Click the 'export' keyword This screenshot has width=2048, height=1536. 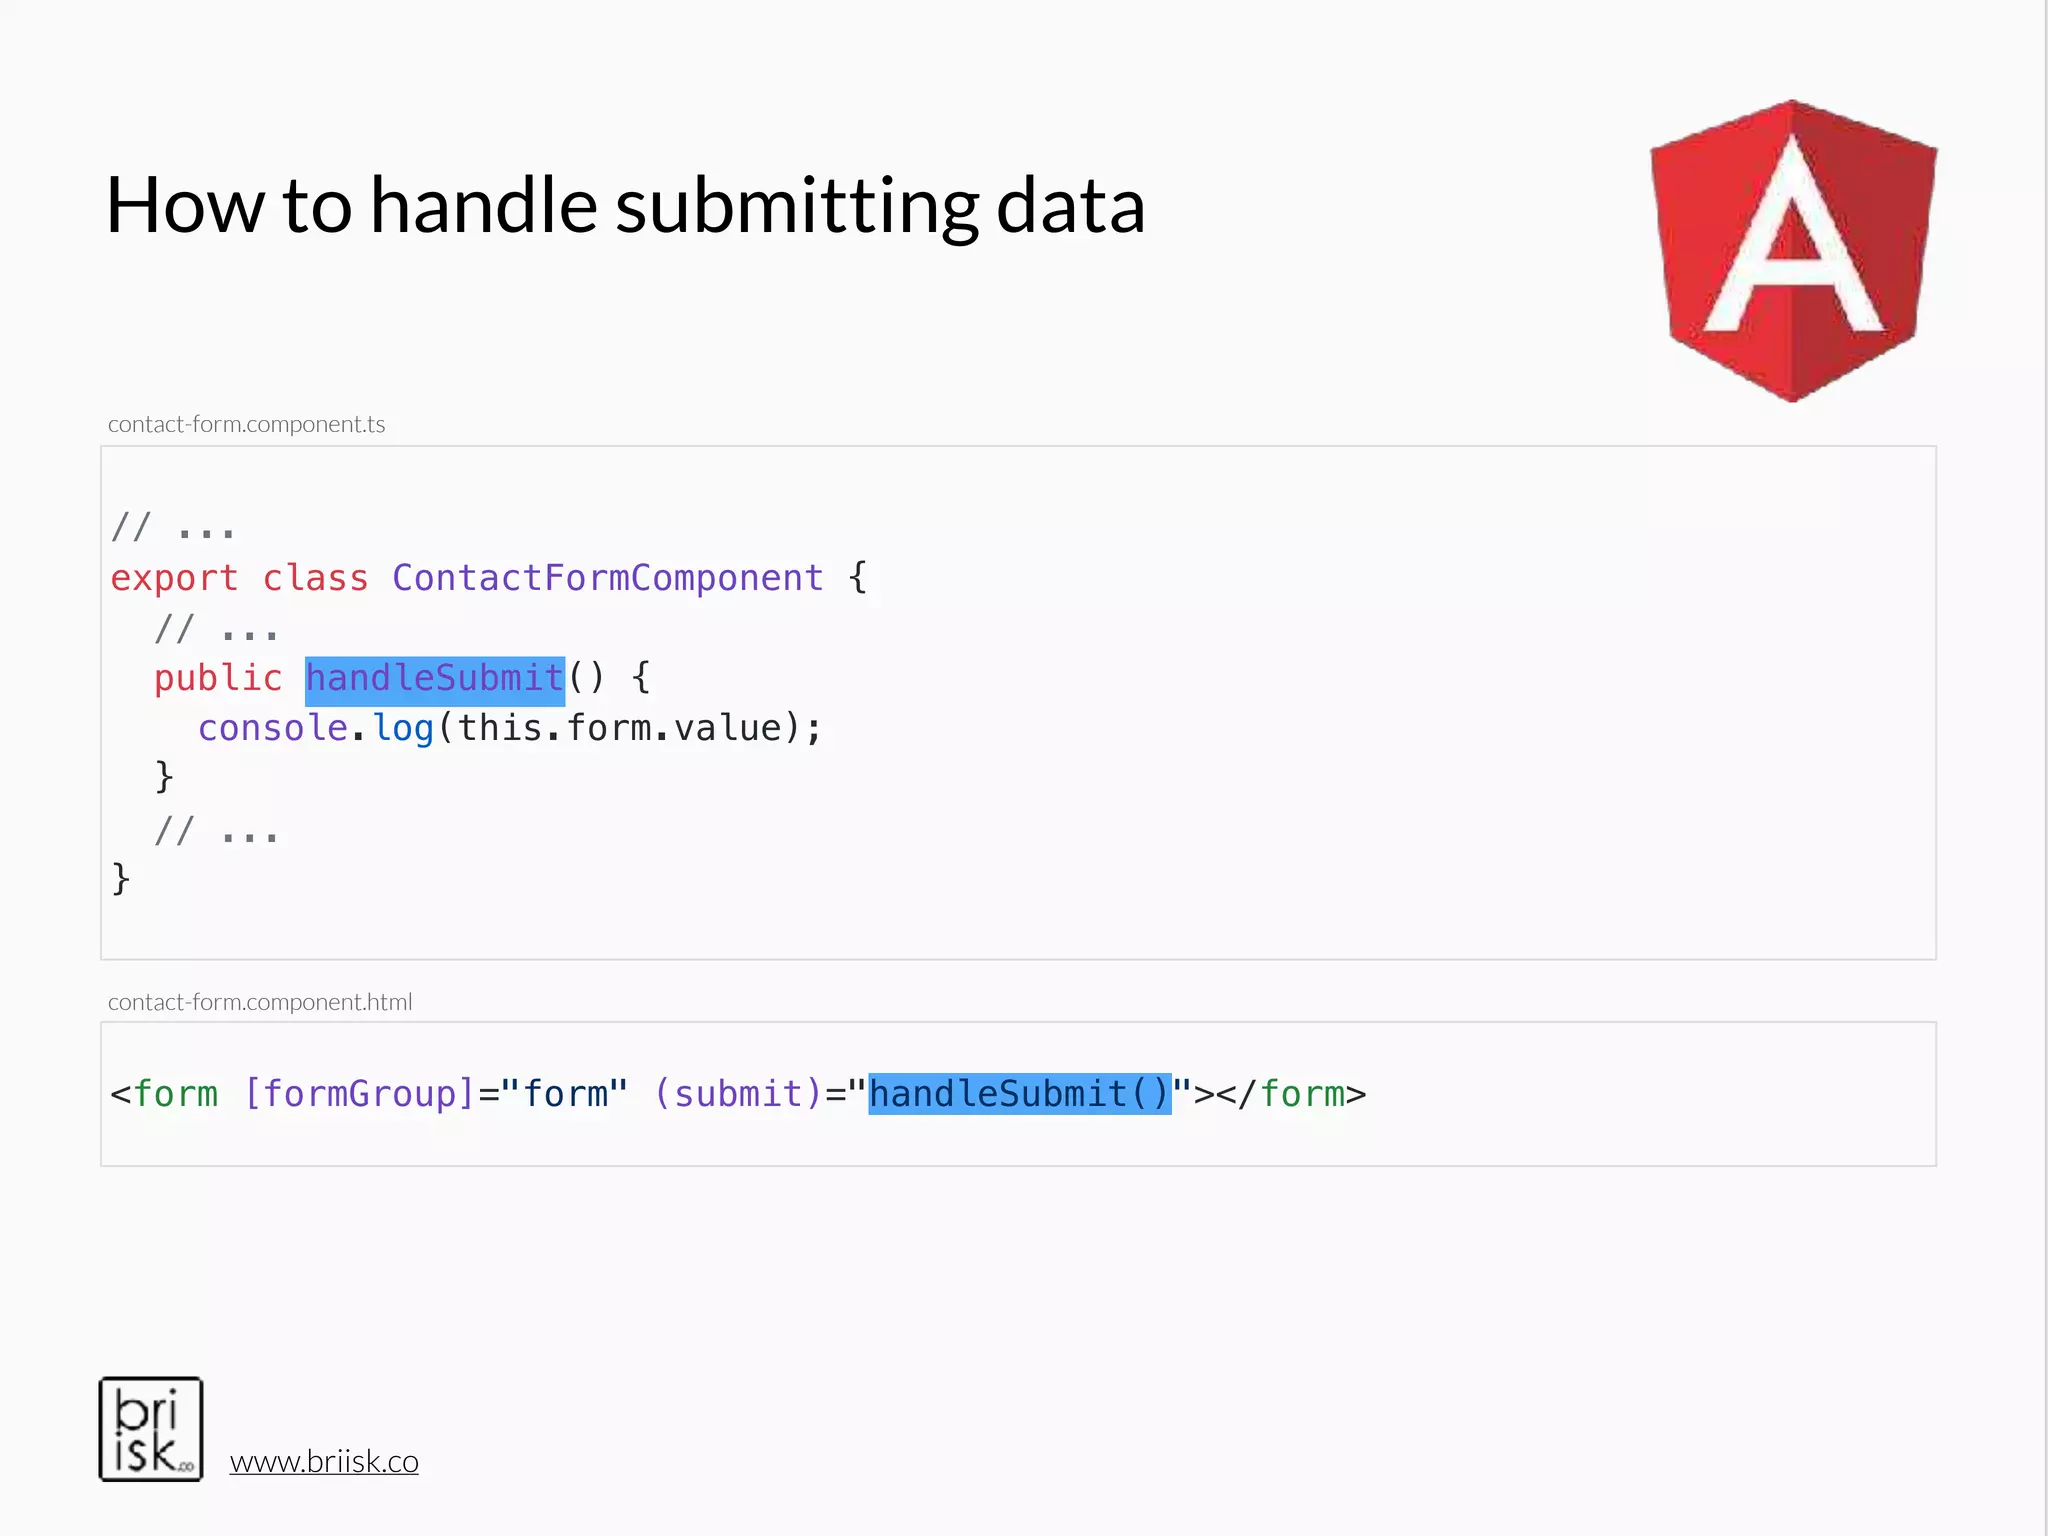(174, 579)
